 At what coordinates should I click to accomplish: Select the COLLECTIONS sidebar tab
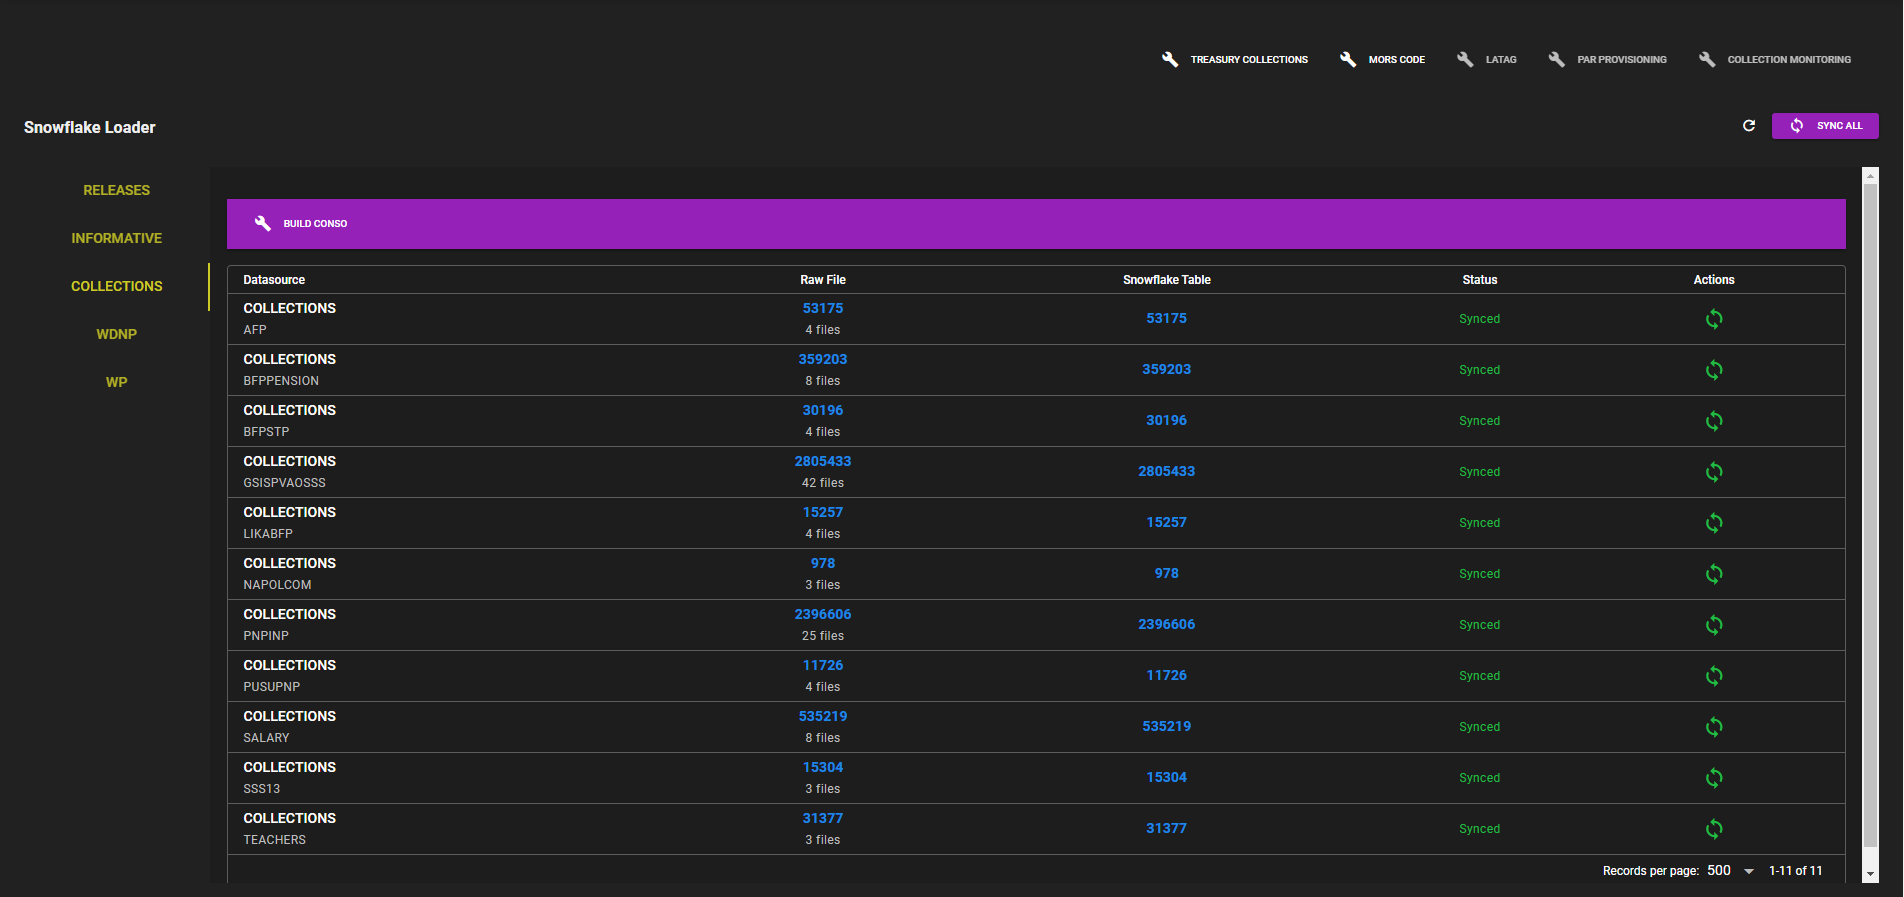pos(116,286)
